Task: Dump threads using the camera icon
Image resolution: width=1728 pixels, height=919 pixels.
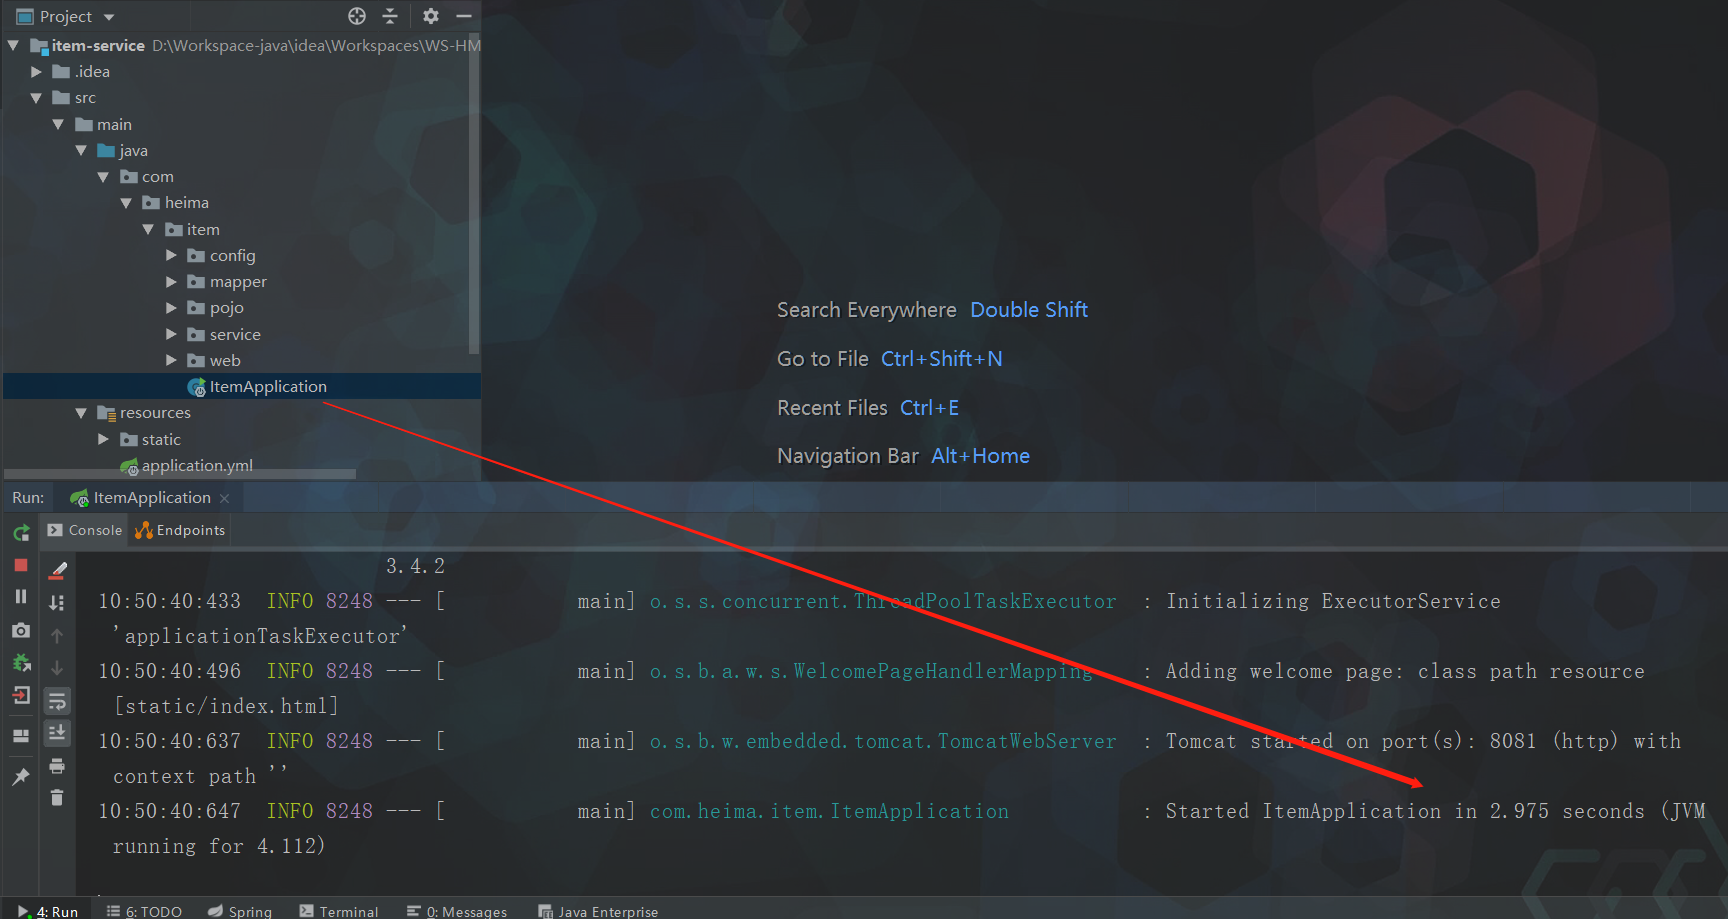Action: coord(21,630)
